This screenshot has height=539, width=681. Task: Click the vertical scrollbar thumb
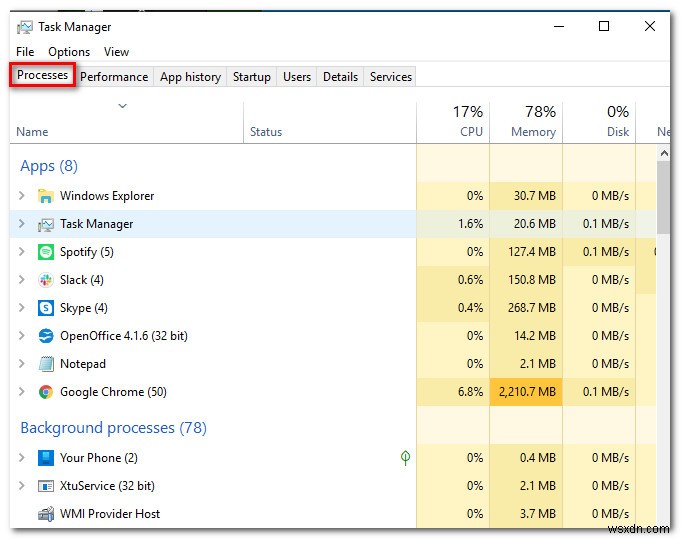tap(663, 197)
